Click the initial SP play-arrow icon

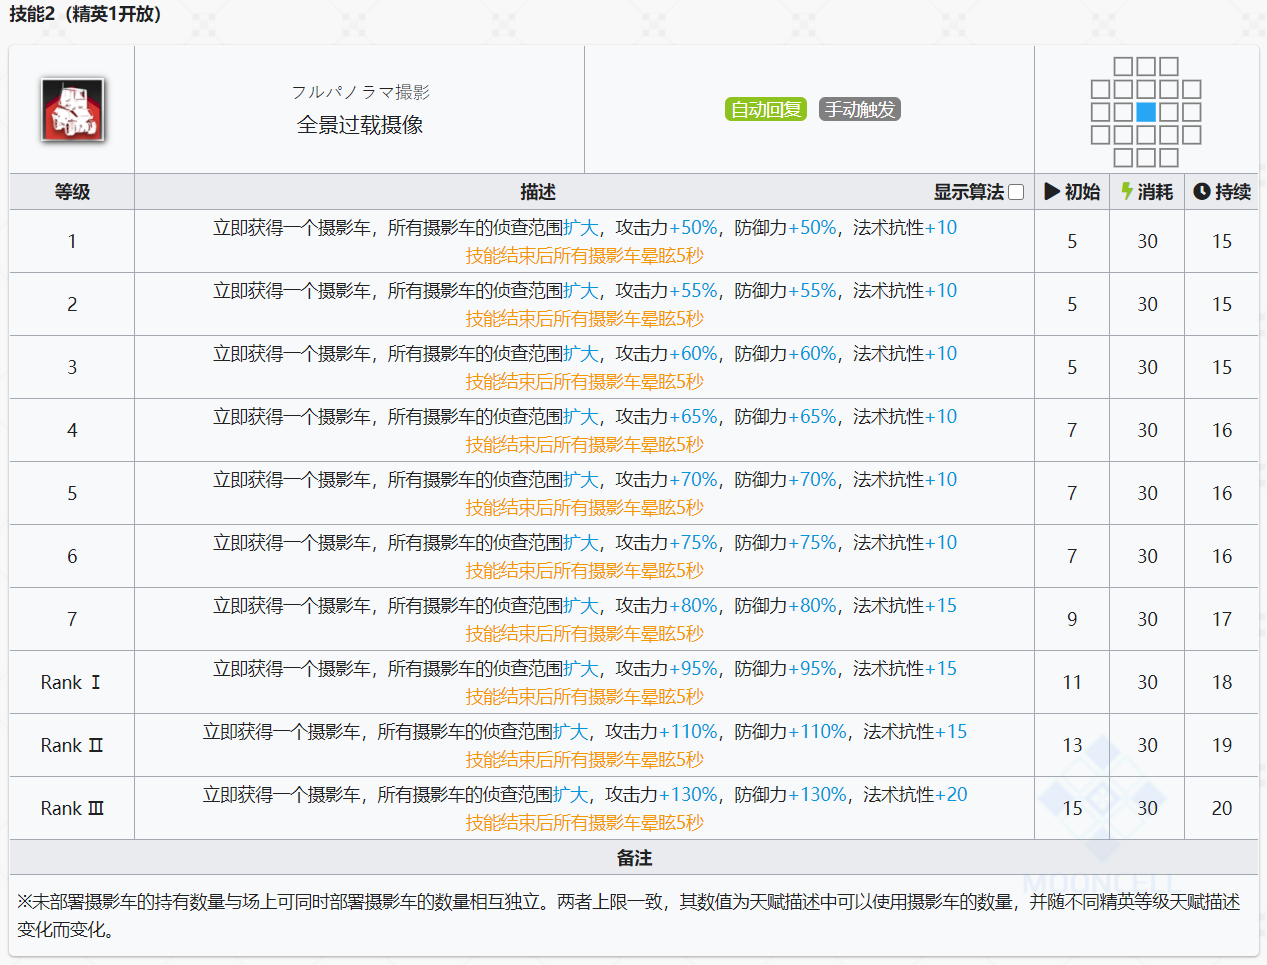click(x=1052, y=191)
